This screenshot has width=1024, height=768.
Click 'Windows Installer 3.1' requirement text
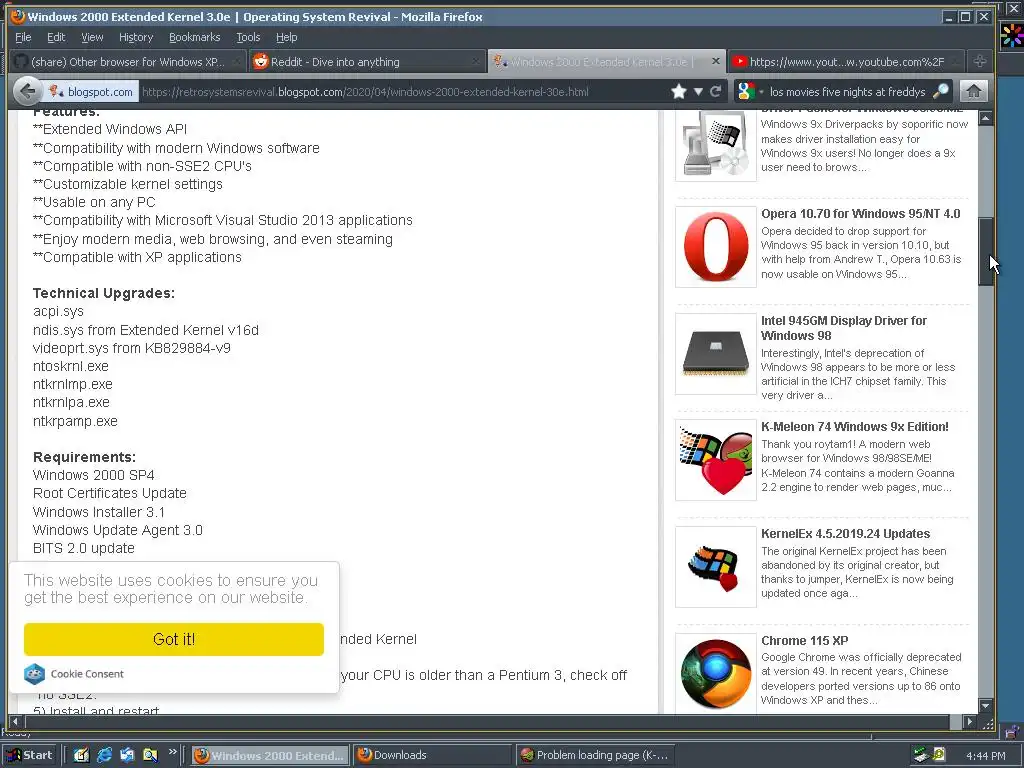[99, 512]
